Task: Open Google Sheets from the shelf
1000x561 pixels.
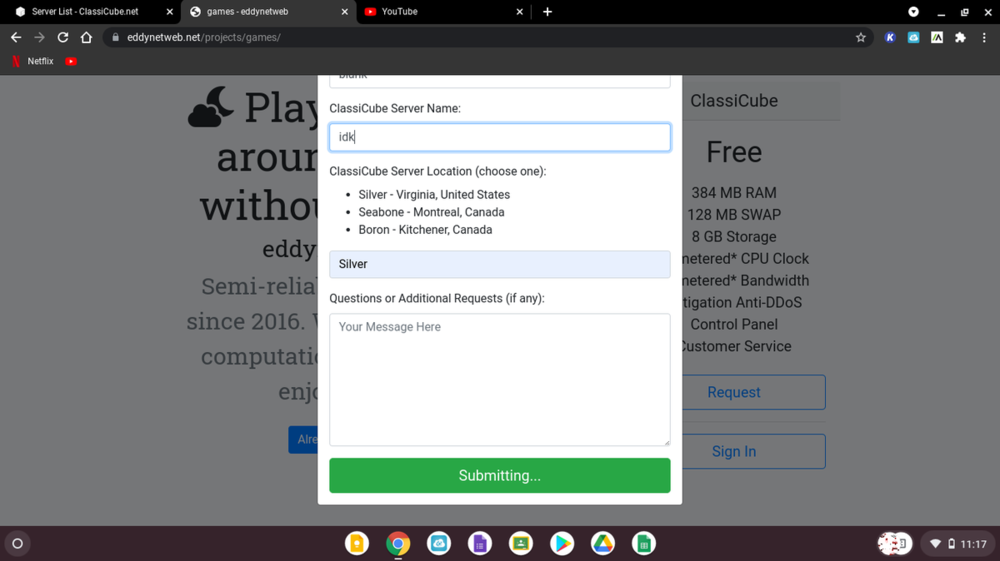Action: coord(643,544)
